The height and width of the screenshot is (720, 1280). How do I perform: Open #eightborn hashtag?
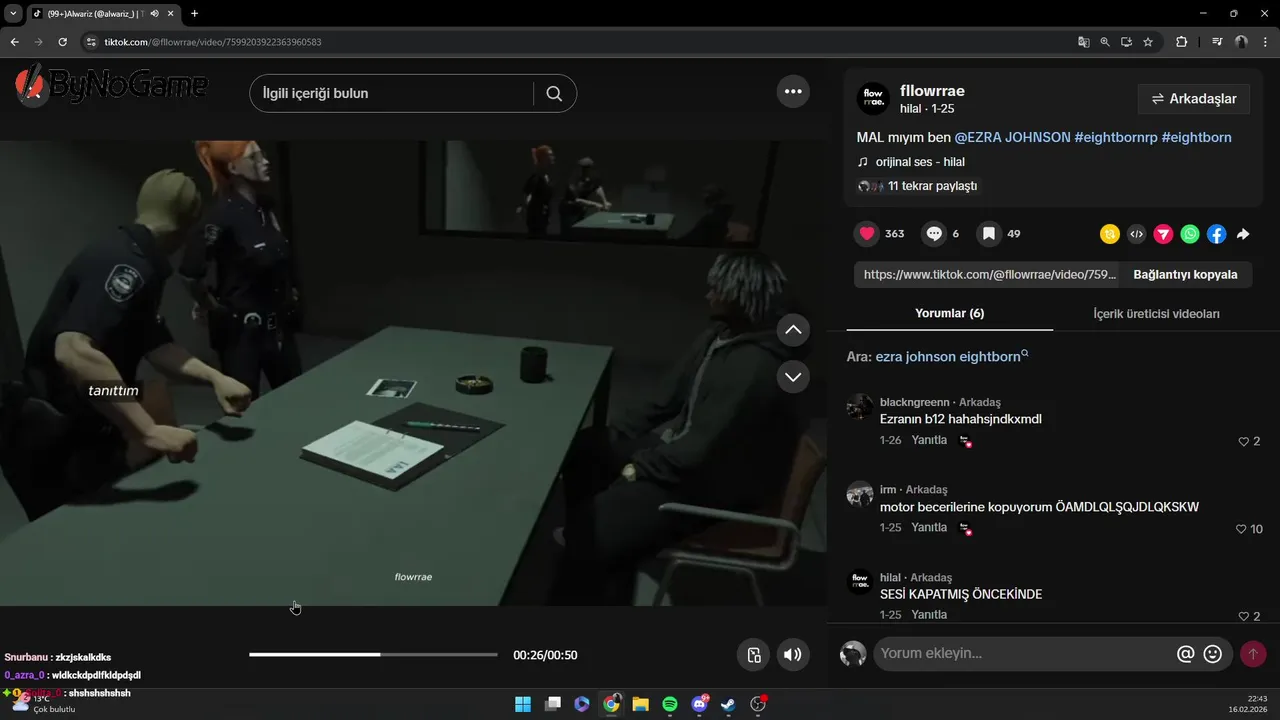(1197, 137)
